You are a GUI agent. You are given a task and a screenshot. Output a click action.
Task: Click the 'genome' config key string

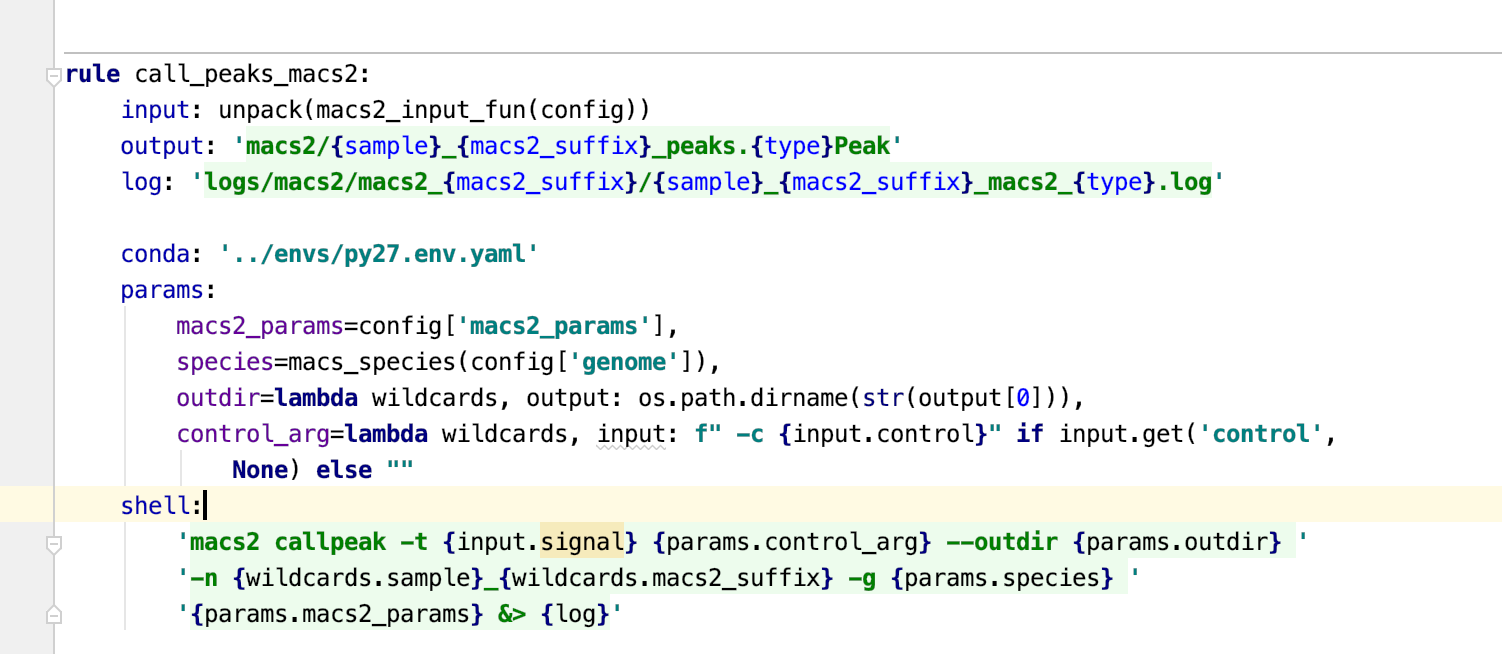point(624,361)
